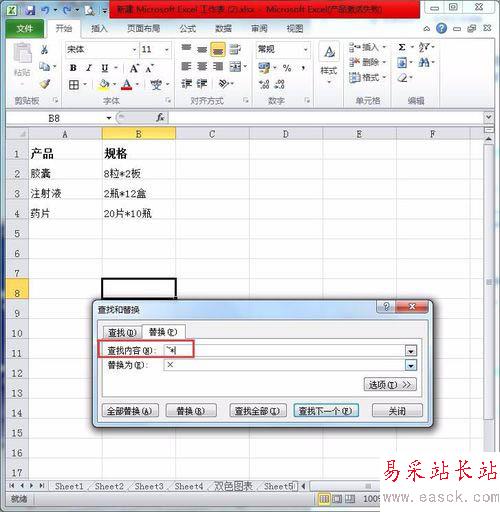This screenshot has width=500, height=512.
Task: Open Find what history dropdown
Action: click(411, 351)
